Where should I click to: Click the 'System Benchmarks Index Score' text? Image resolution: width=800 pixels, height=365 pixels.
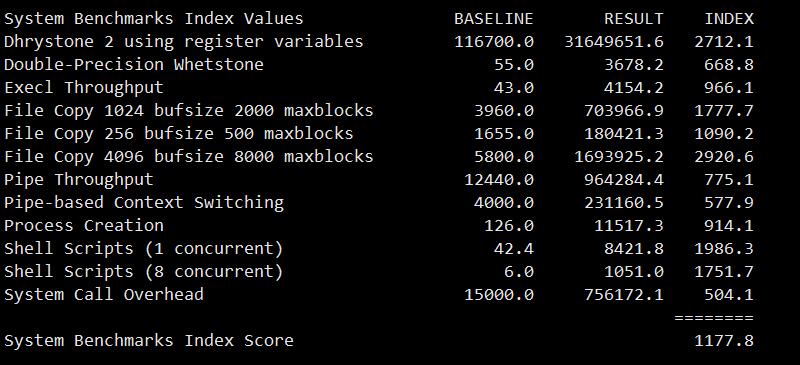pos(148,340)
